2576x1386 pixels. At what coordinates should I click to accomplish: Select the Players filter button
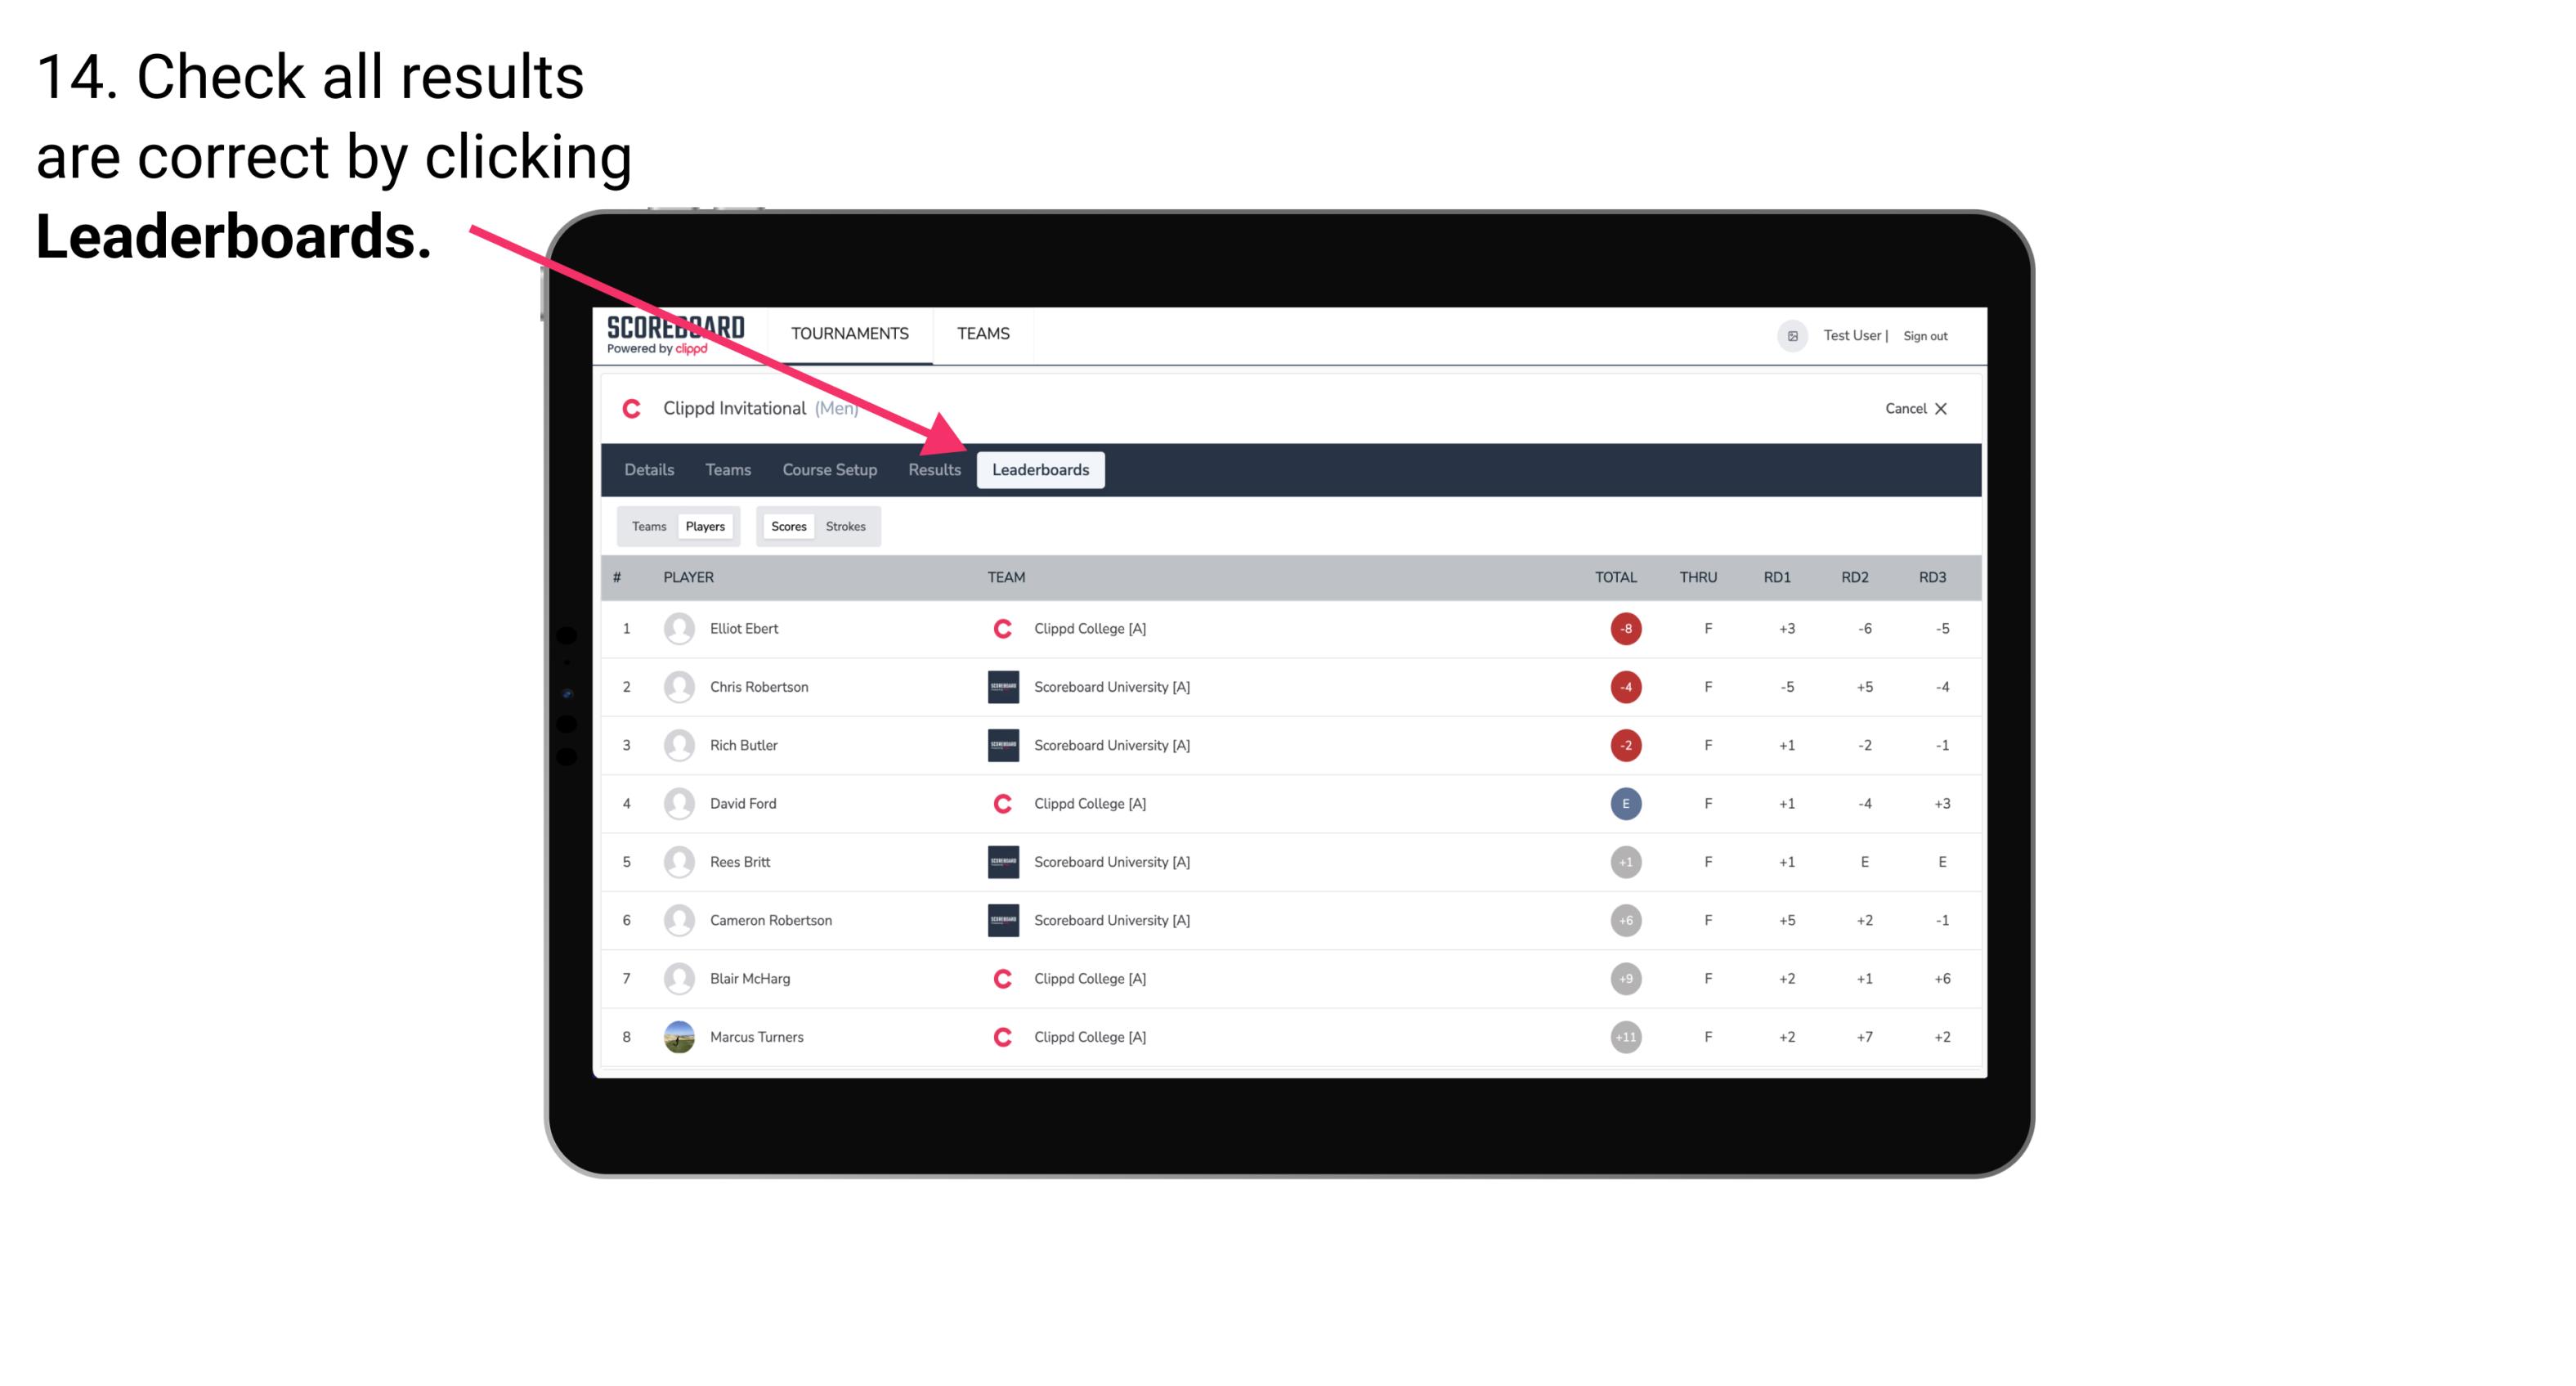click(705, 526)
